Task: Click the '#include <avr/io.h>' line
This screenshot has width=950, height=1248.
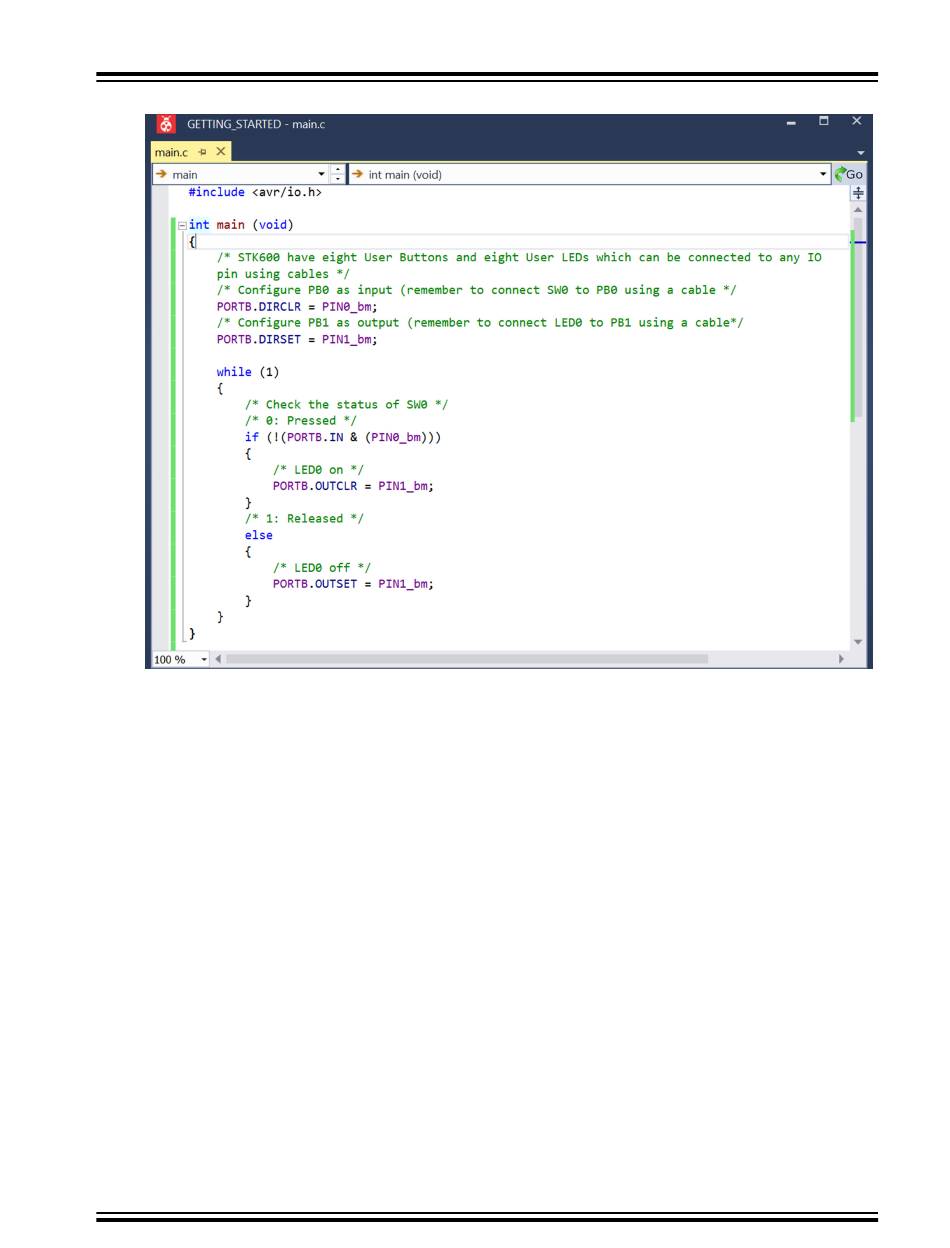Action: 255,192
